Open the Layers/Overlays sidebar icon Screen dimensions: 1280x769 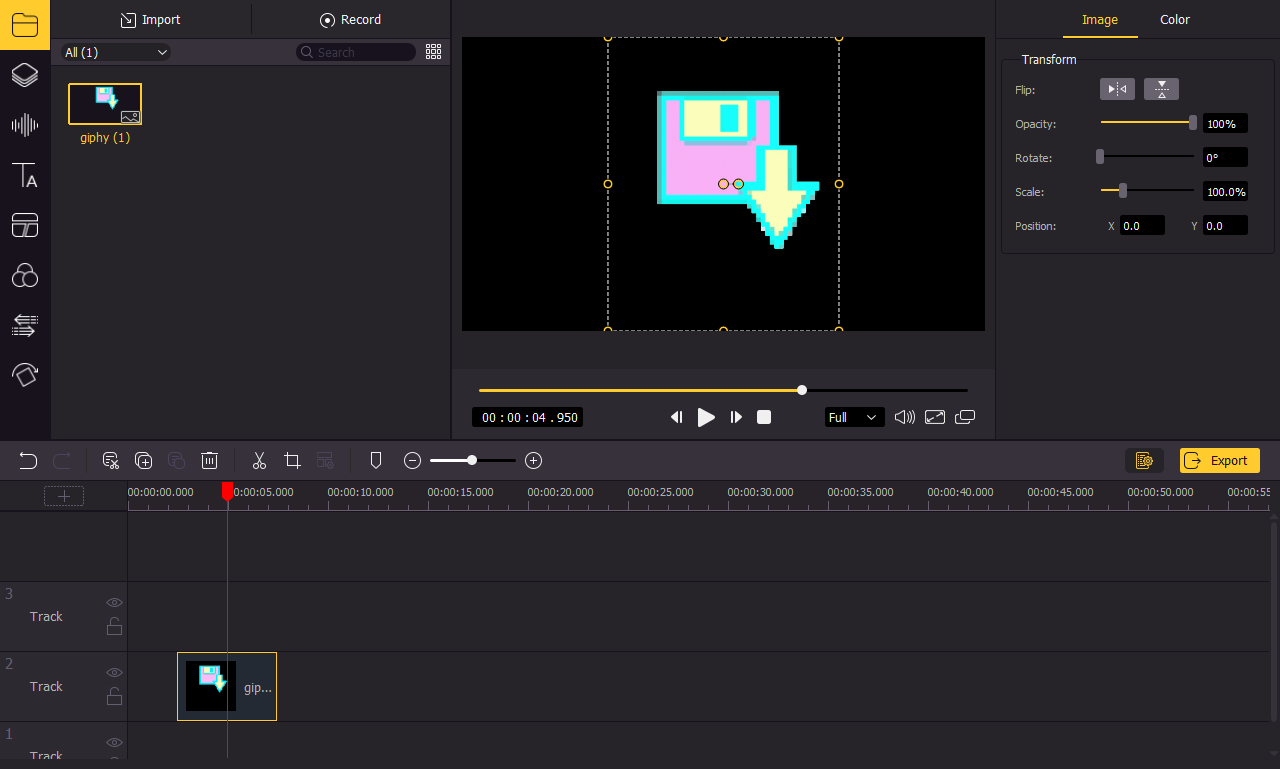(25, 75)
